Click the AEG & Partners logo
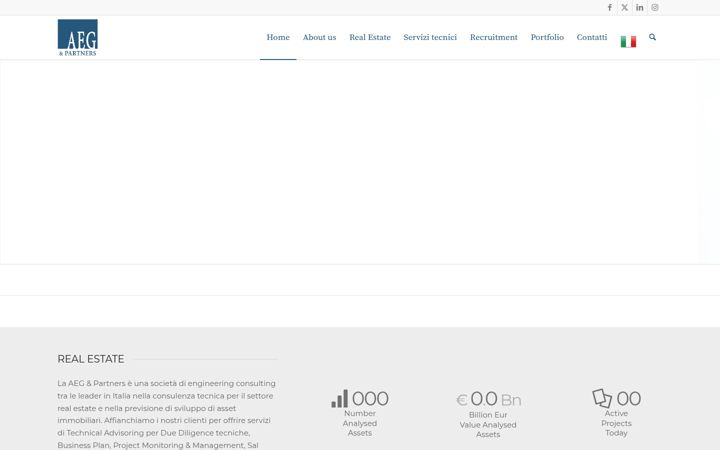This screenshot has height=450, width=720. tap(78, 38)
